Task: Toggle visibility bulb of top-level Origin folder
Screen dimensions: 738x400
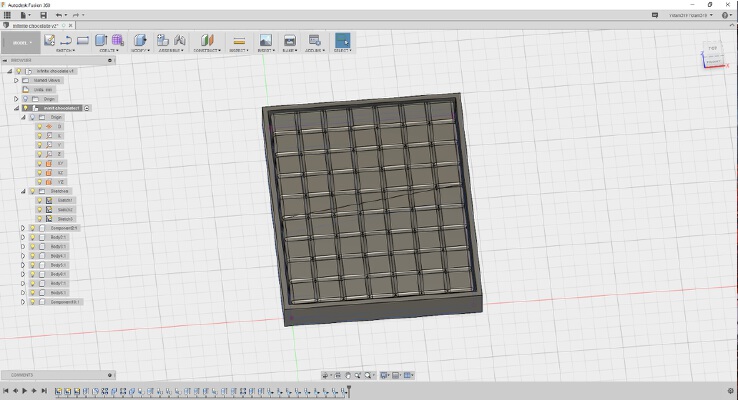Action: pos(25,99)
